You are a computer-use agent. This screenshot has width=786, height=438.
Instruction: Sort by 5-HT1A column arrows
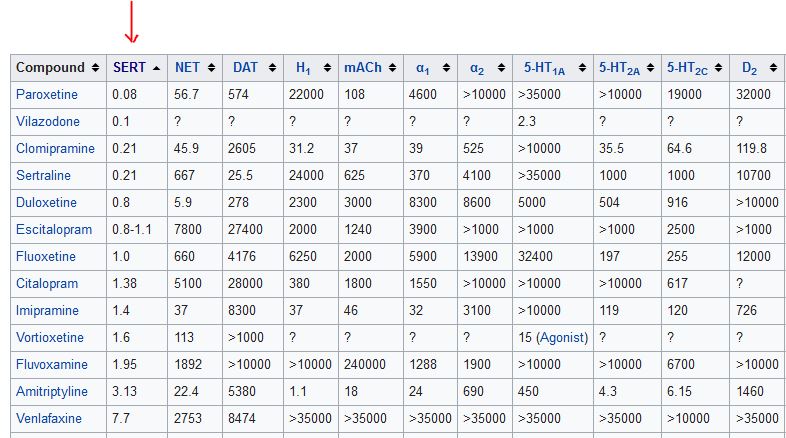pyautogui.click(x=582, y=68)
